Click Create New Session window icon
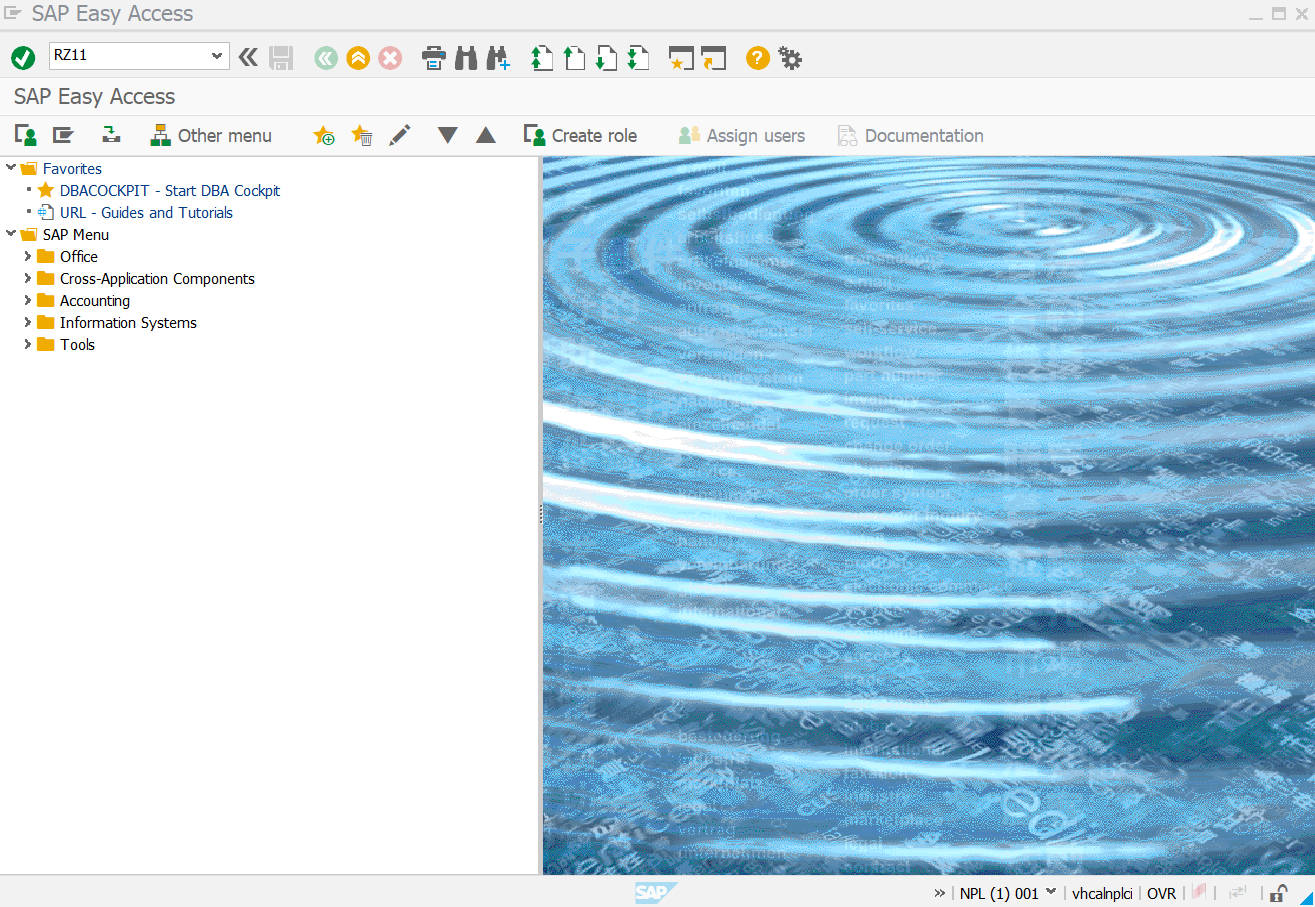 [x=681, y=58]
